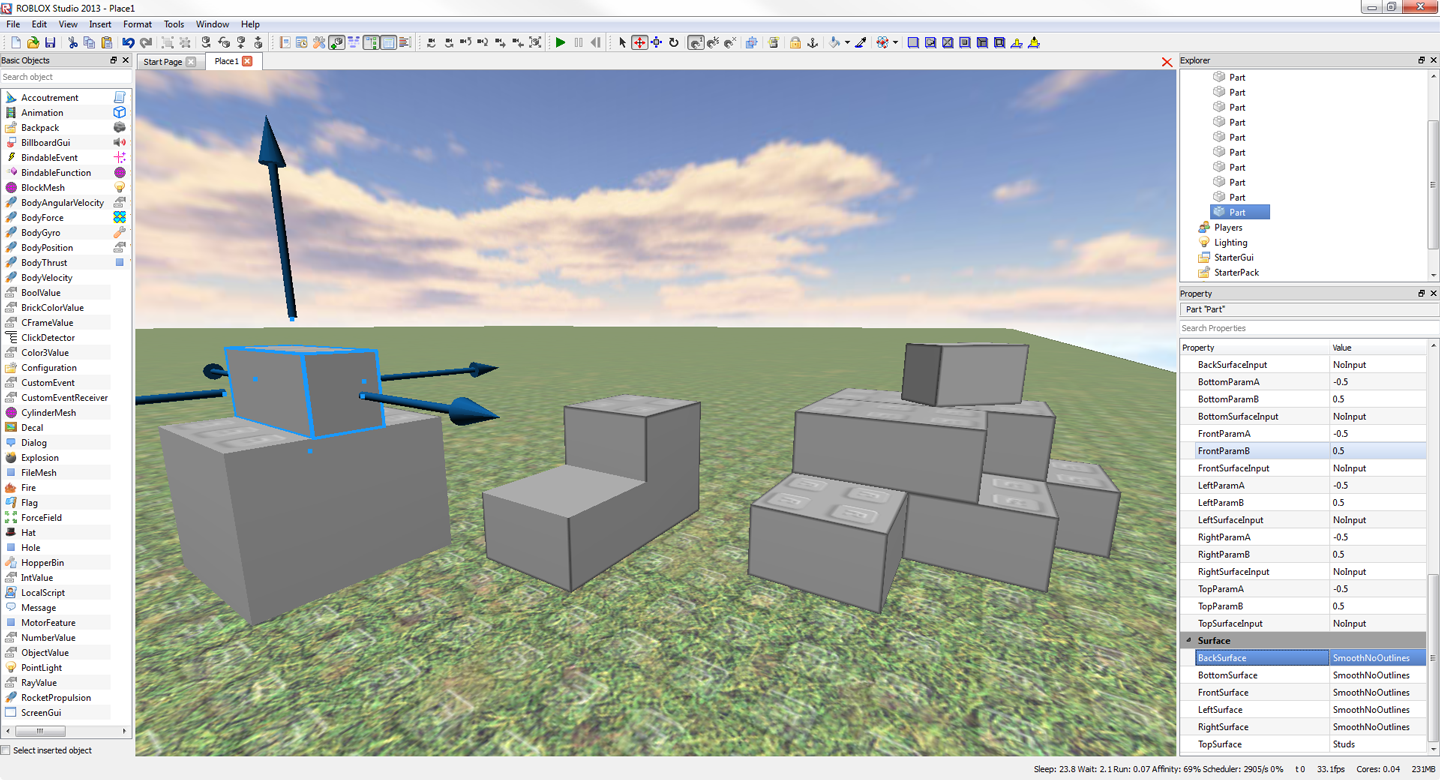Viewport: 1440px width, 780px height.
Task: Click the Search Properties field
Action: (x=1308, y=328)
